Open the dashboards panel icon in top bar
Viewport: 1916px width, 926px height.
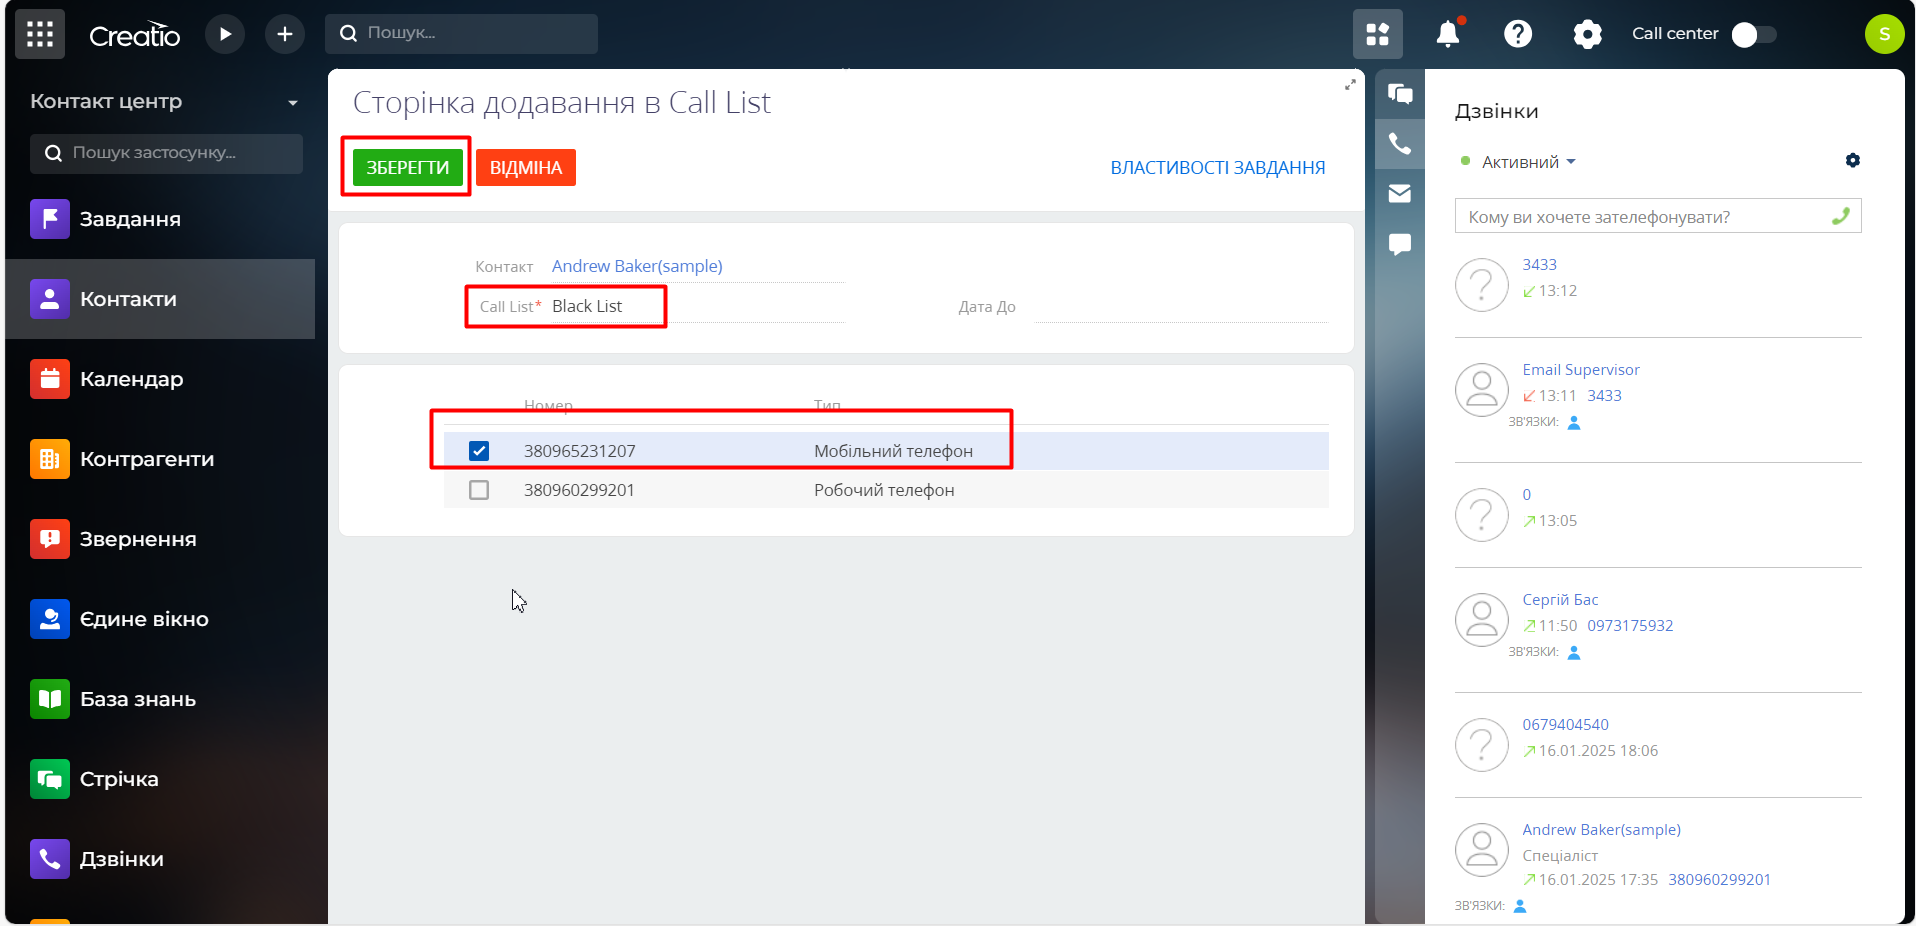(1378, 34)
